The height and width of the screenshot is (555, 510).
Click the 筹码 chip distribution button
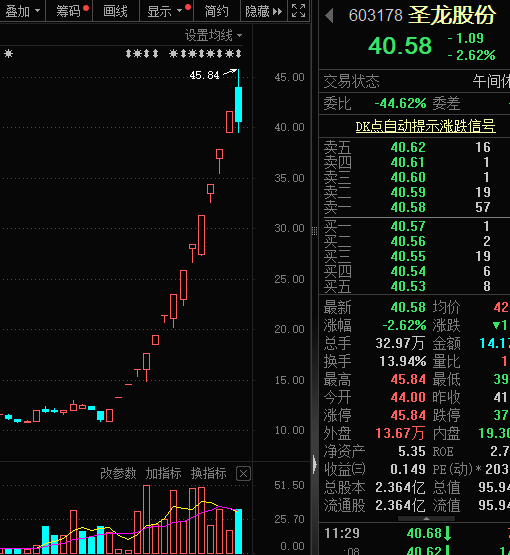click(x=69, y=11)
